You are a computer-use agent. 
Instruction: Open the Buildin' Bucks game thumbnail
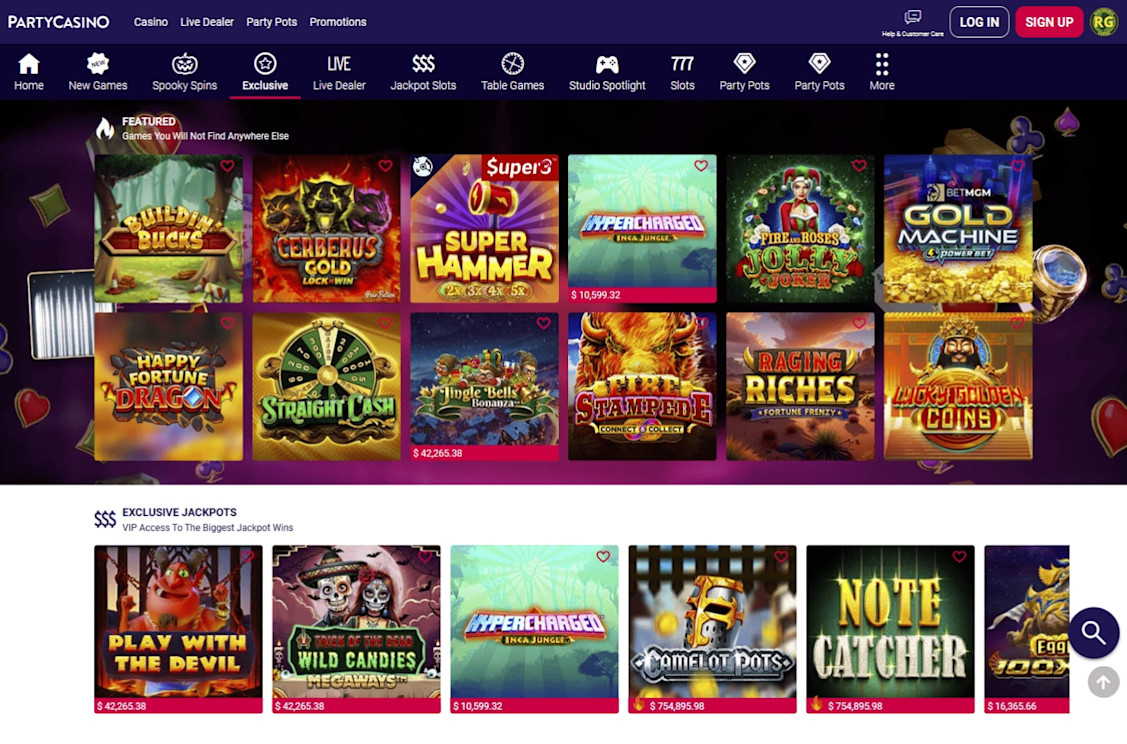(168, 229)
